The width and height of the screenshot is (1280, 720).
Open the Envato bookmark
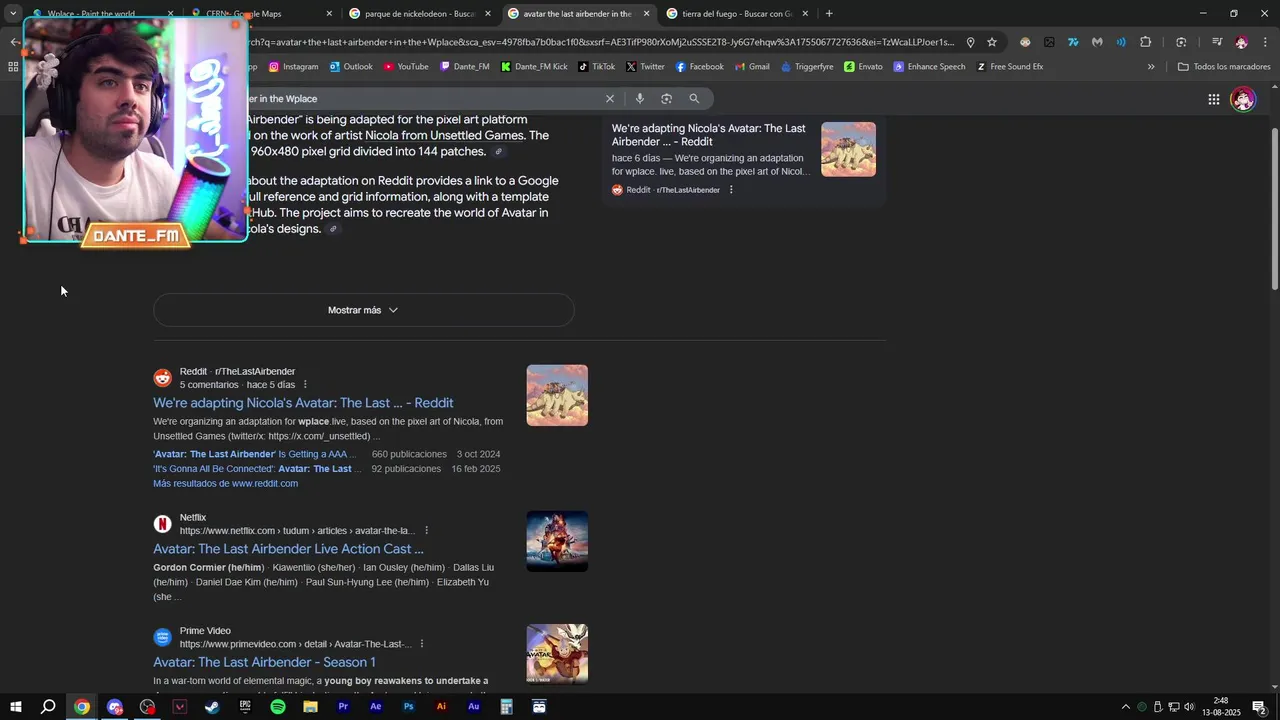pyautogui.click(x=863, y=67)
